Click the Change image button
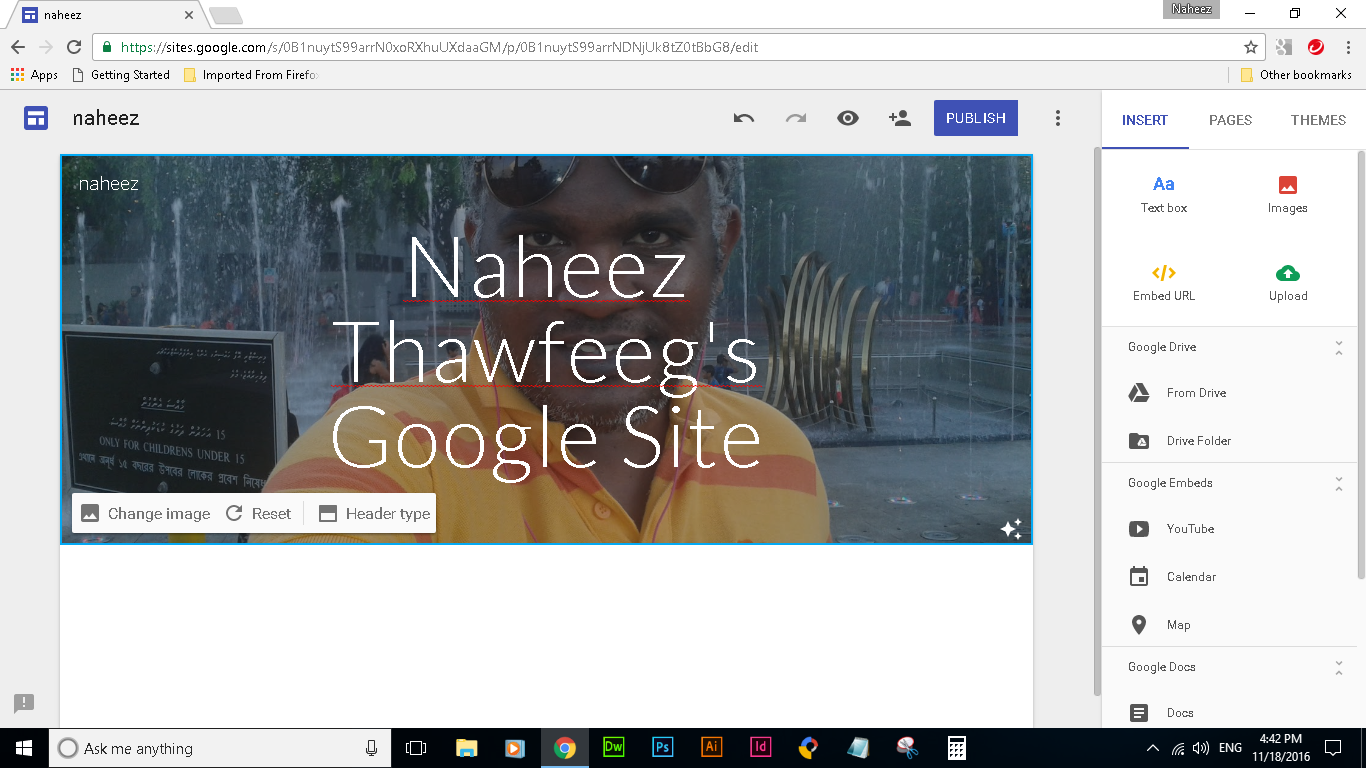This screenshot has width=1366, height=768. click(x=146, y=513)
